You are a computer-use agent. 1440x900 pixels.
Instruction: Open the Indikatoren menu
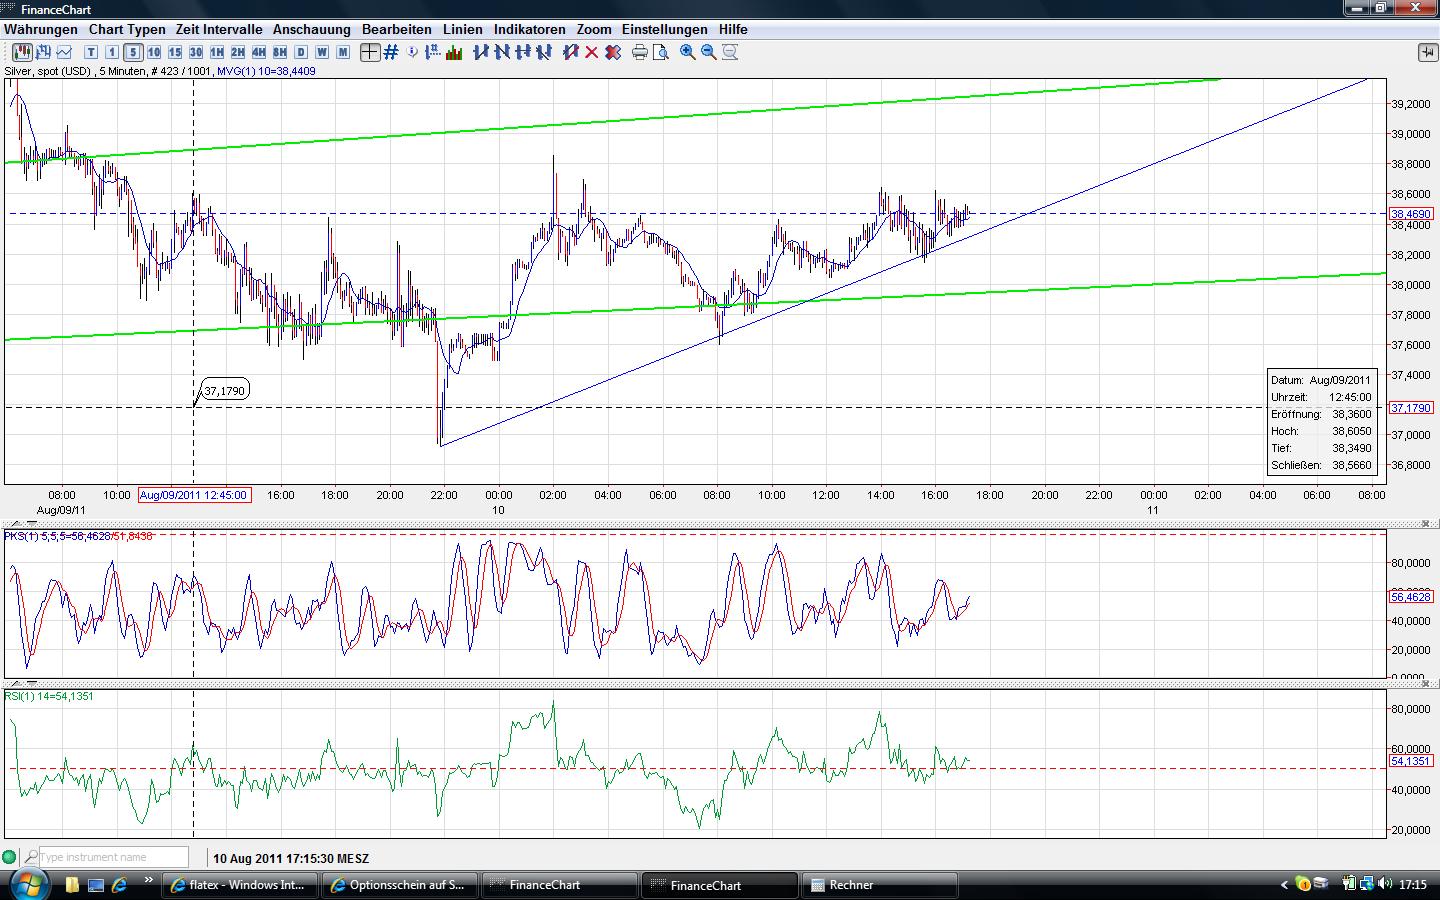[x=529, y=29]
